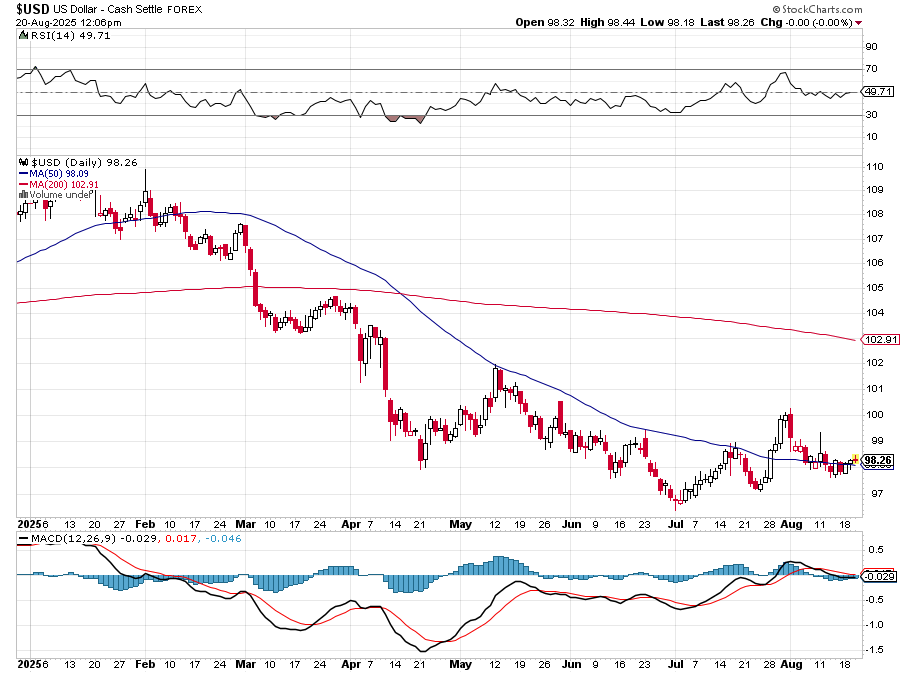Click the $USD ticker symbol title
Image resolution: width=900 pixels, height=673 pixels.
pyautogui.click(x=37, y=8)
